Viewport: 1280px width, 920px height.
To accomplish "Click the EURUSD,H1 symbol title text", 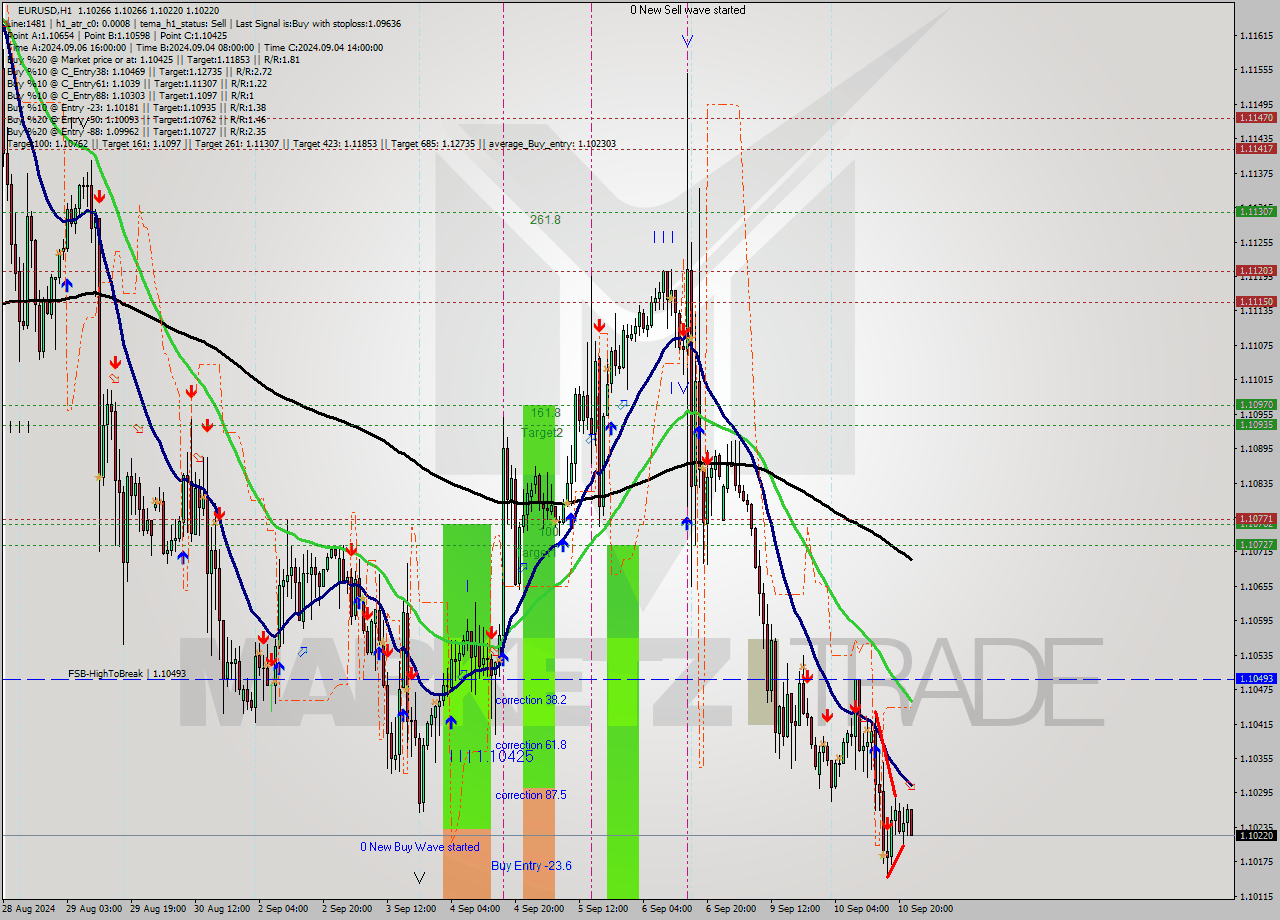I will click(44, 10).
